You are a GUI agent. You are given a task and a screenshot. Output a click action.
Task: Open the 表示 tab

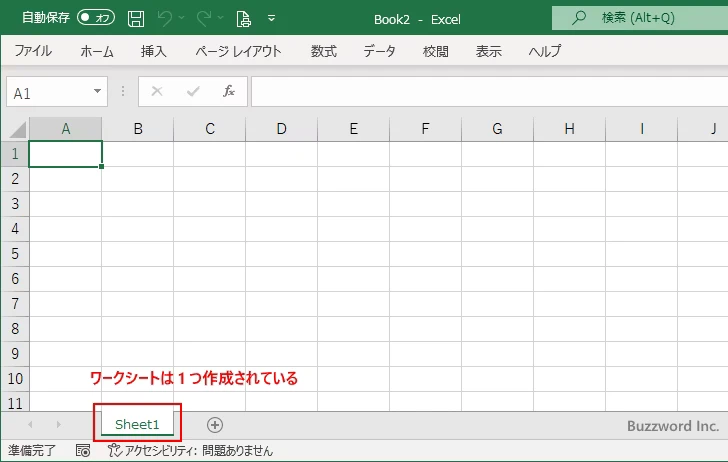[x=488, y=51]
